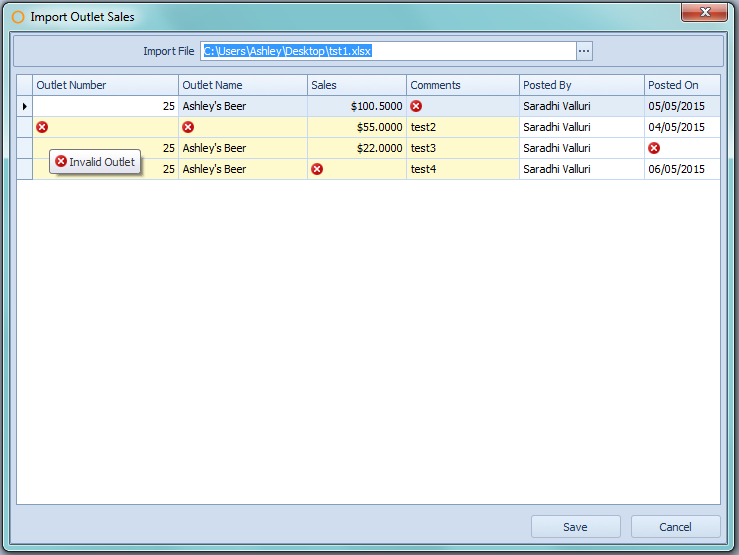Viewport: 739px width, 555px height.
Task: Sort by Outlet Name column header
Action: tap(242, 85)
